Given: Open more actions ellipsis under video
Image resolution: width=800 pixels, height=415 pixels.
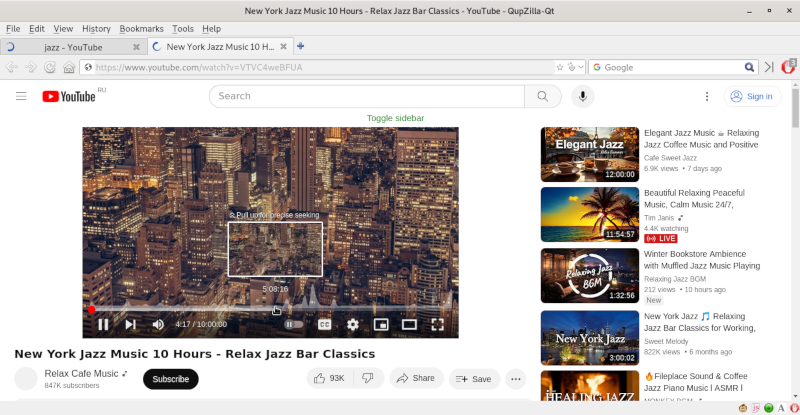Looking at the screenshot, I should point(516,379).
